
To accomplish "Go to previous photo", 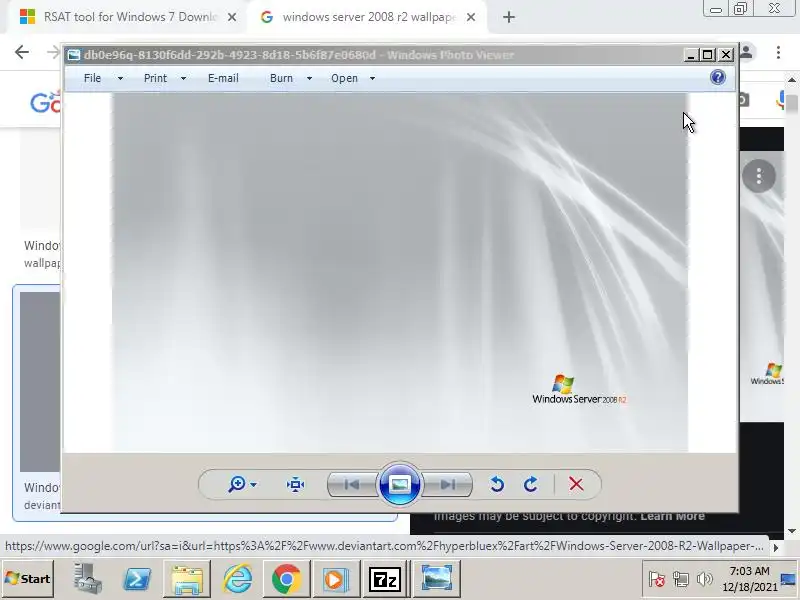I will coord(352,484).
